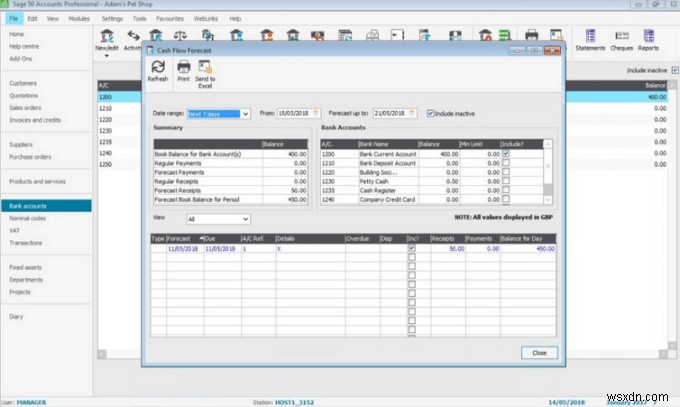
Task: Check Include for Building Society account 1220
Action: tap(506, 172)
